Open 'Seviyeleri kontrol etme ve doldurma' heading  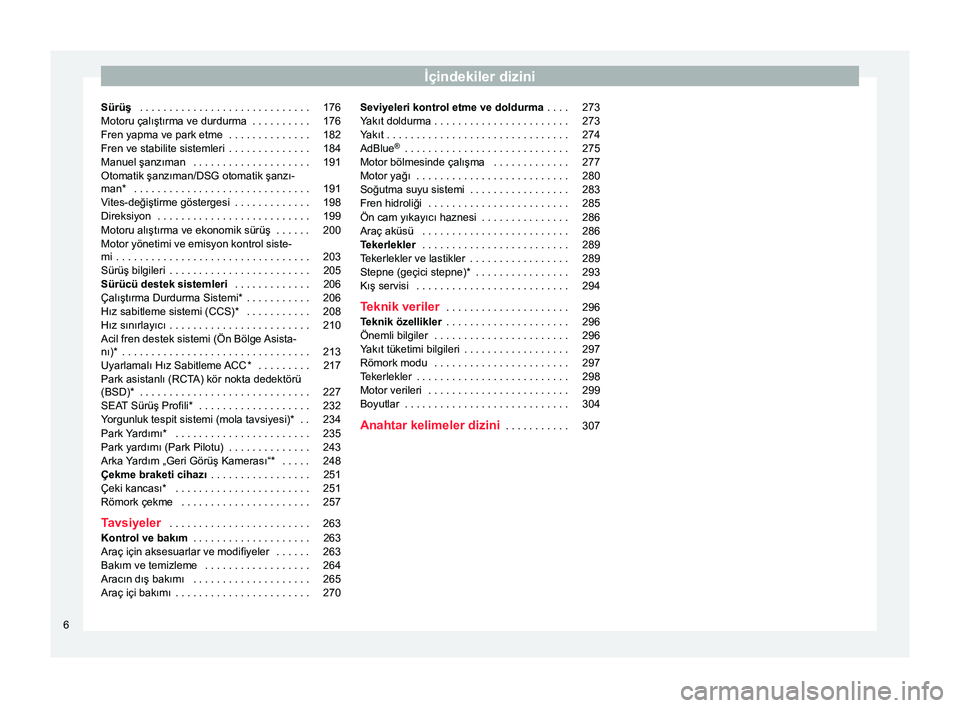[x=480, y=107]
